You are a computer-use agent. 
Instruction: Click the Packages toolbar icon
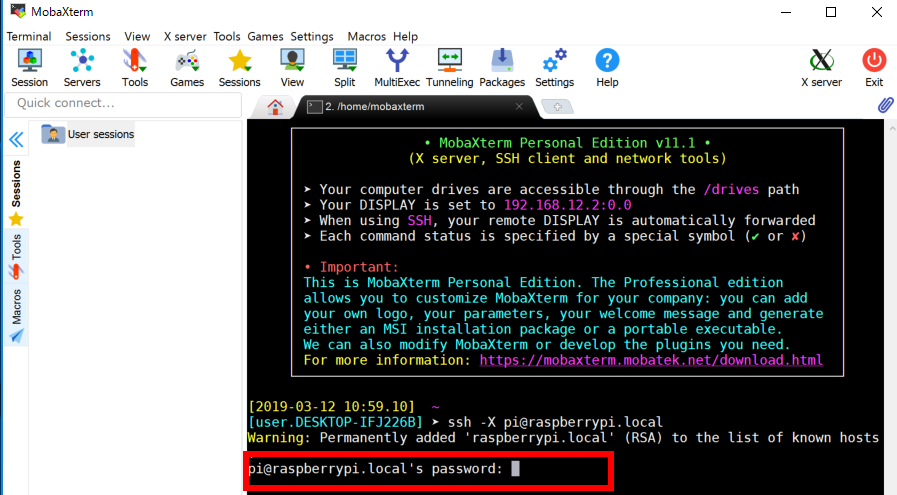pos(502,68)
